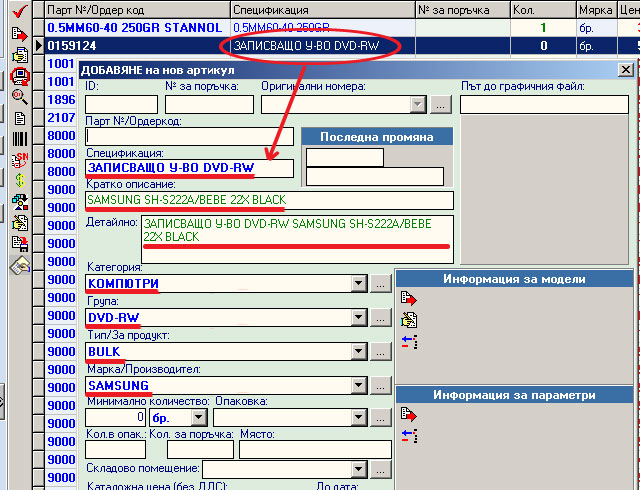
Task: Click the blank document icon in left toolbar
Action: [20, 118]
